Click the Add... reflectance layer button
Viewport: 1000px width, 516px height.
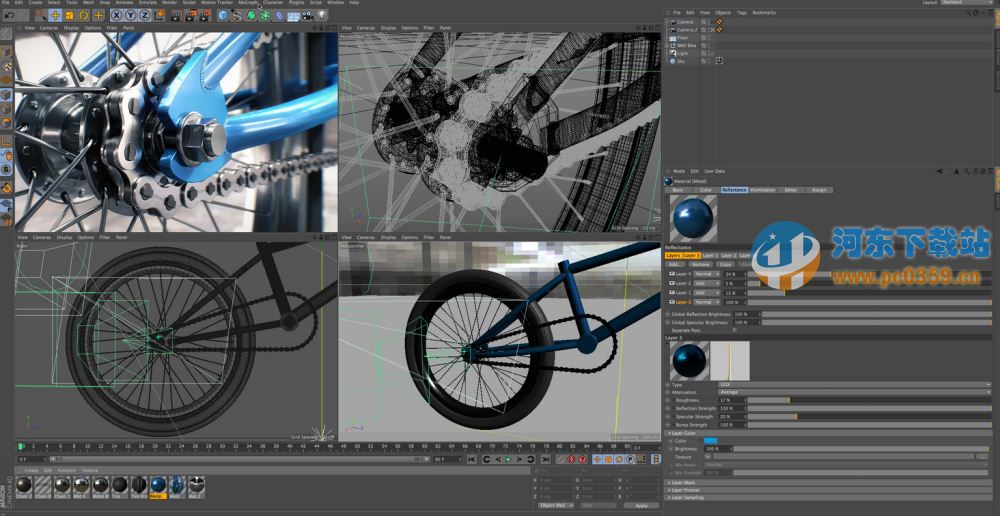pyautogui.click(x=675, y=264)
